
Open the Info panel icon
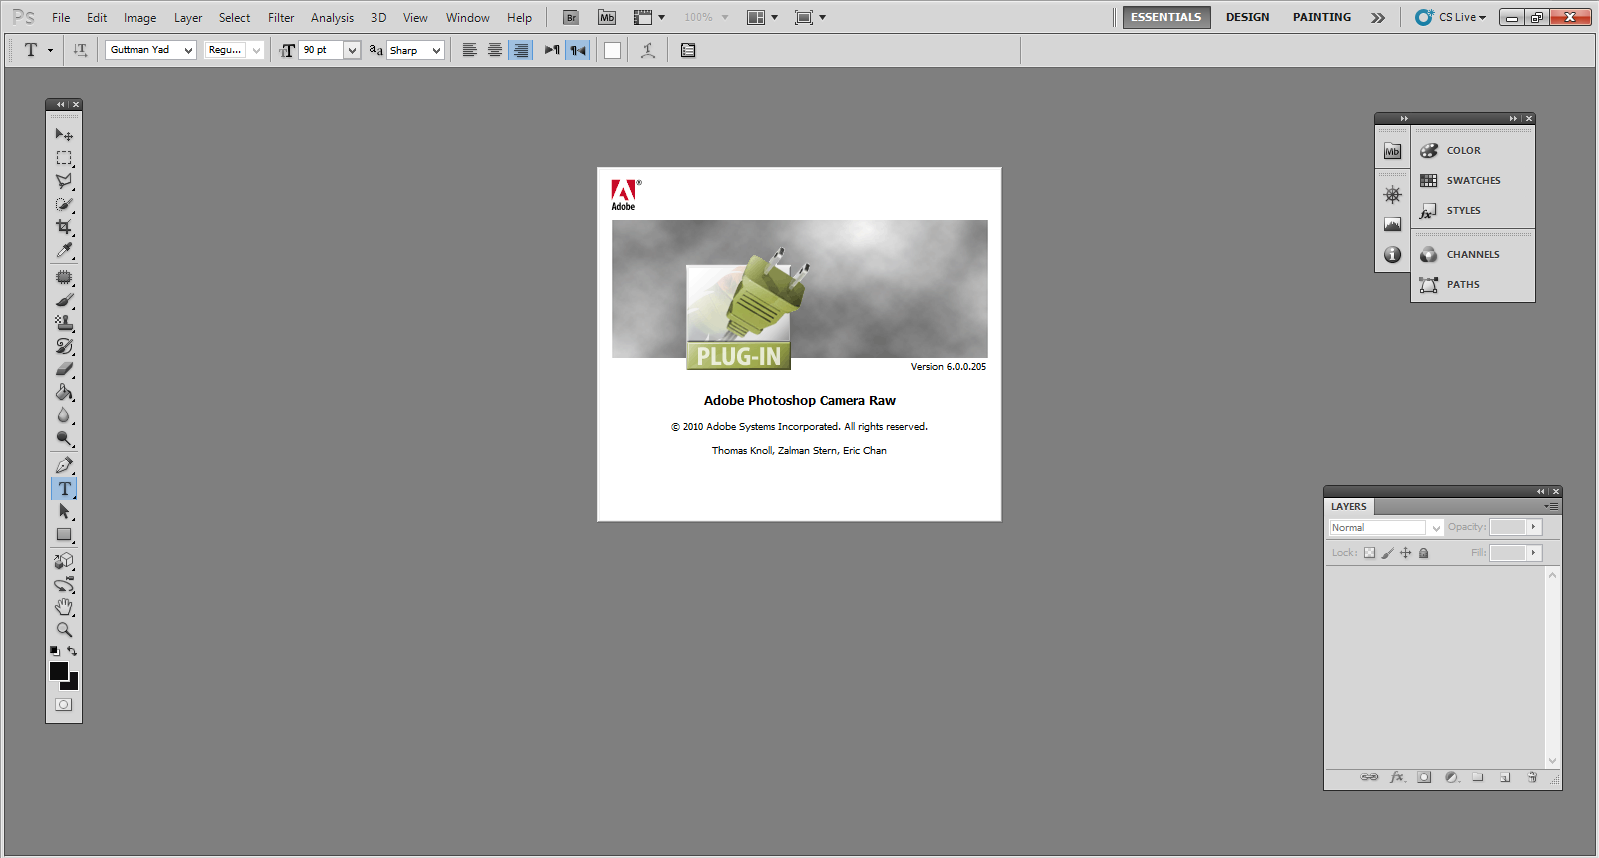1392,255
